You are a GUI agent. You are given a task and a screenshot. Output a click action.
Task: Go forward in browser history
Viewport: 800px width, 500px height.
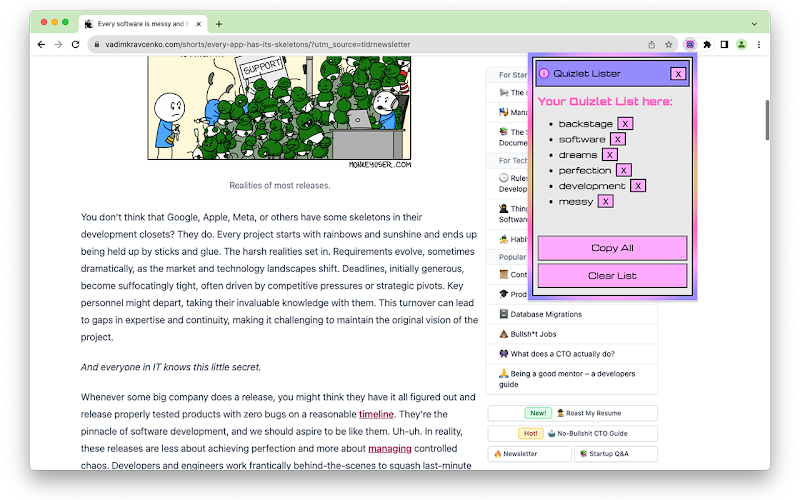click(58, 44)
